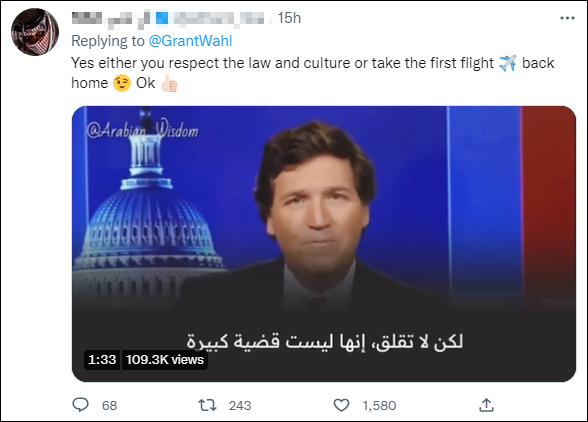Open the profile avatar picture

35,32
